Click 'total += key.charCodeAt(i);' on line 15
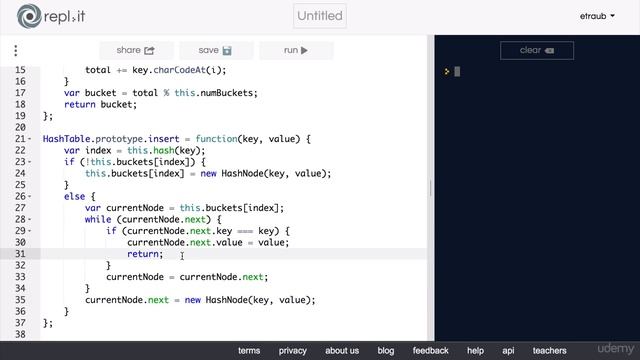 [156, 70]
